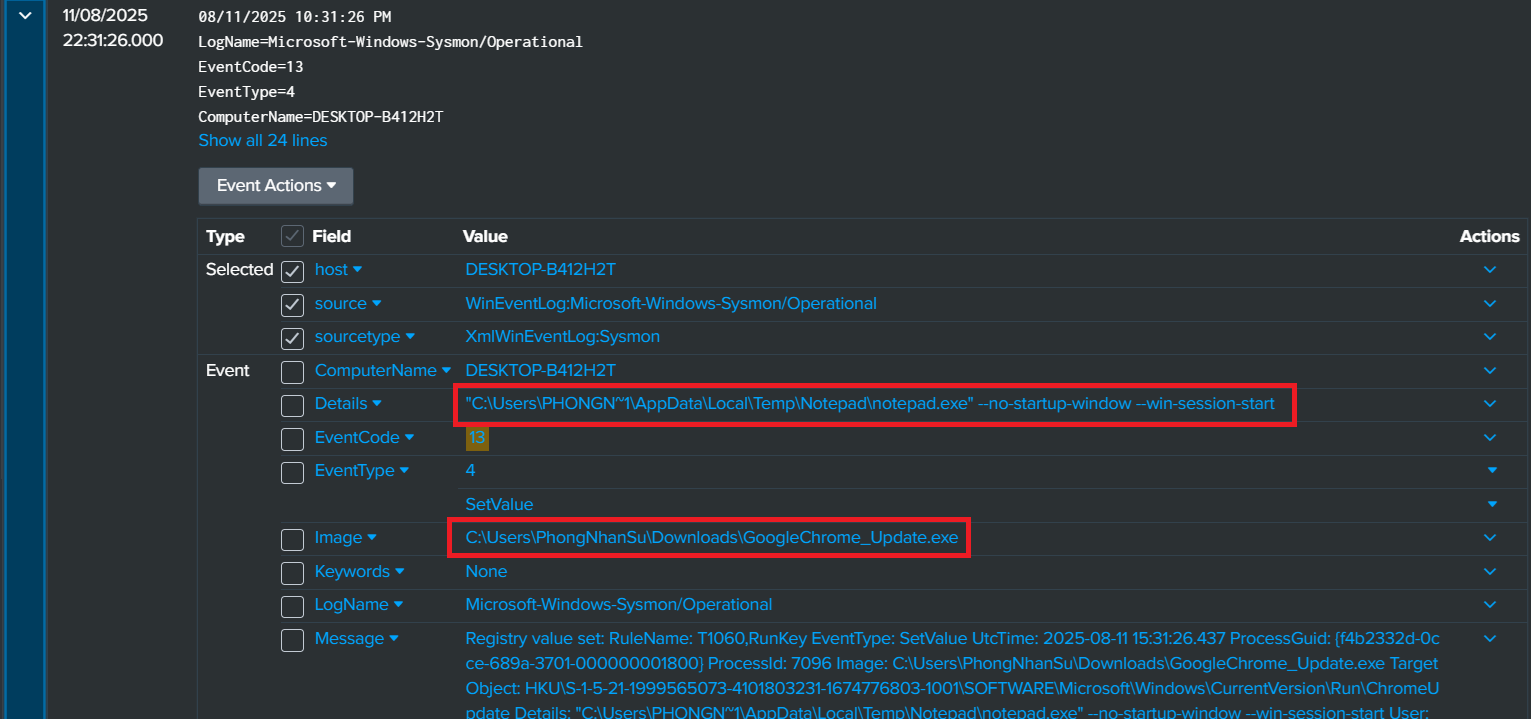Open actions chevron for Details row
The width and height of the screenshot is (1531, 719).
click(x=1490, y=404)
